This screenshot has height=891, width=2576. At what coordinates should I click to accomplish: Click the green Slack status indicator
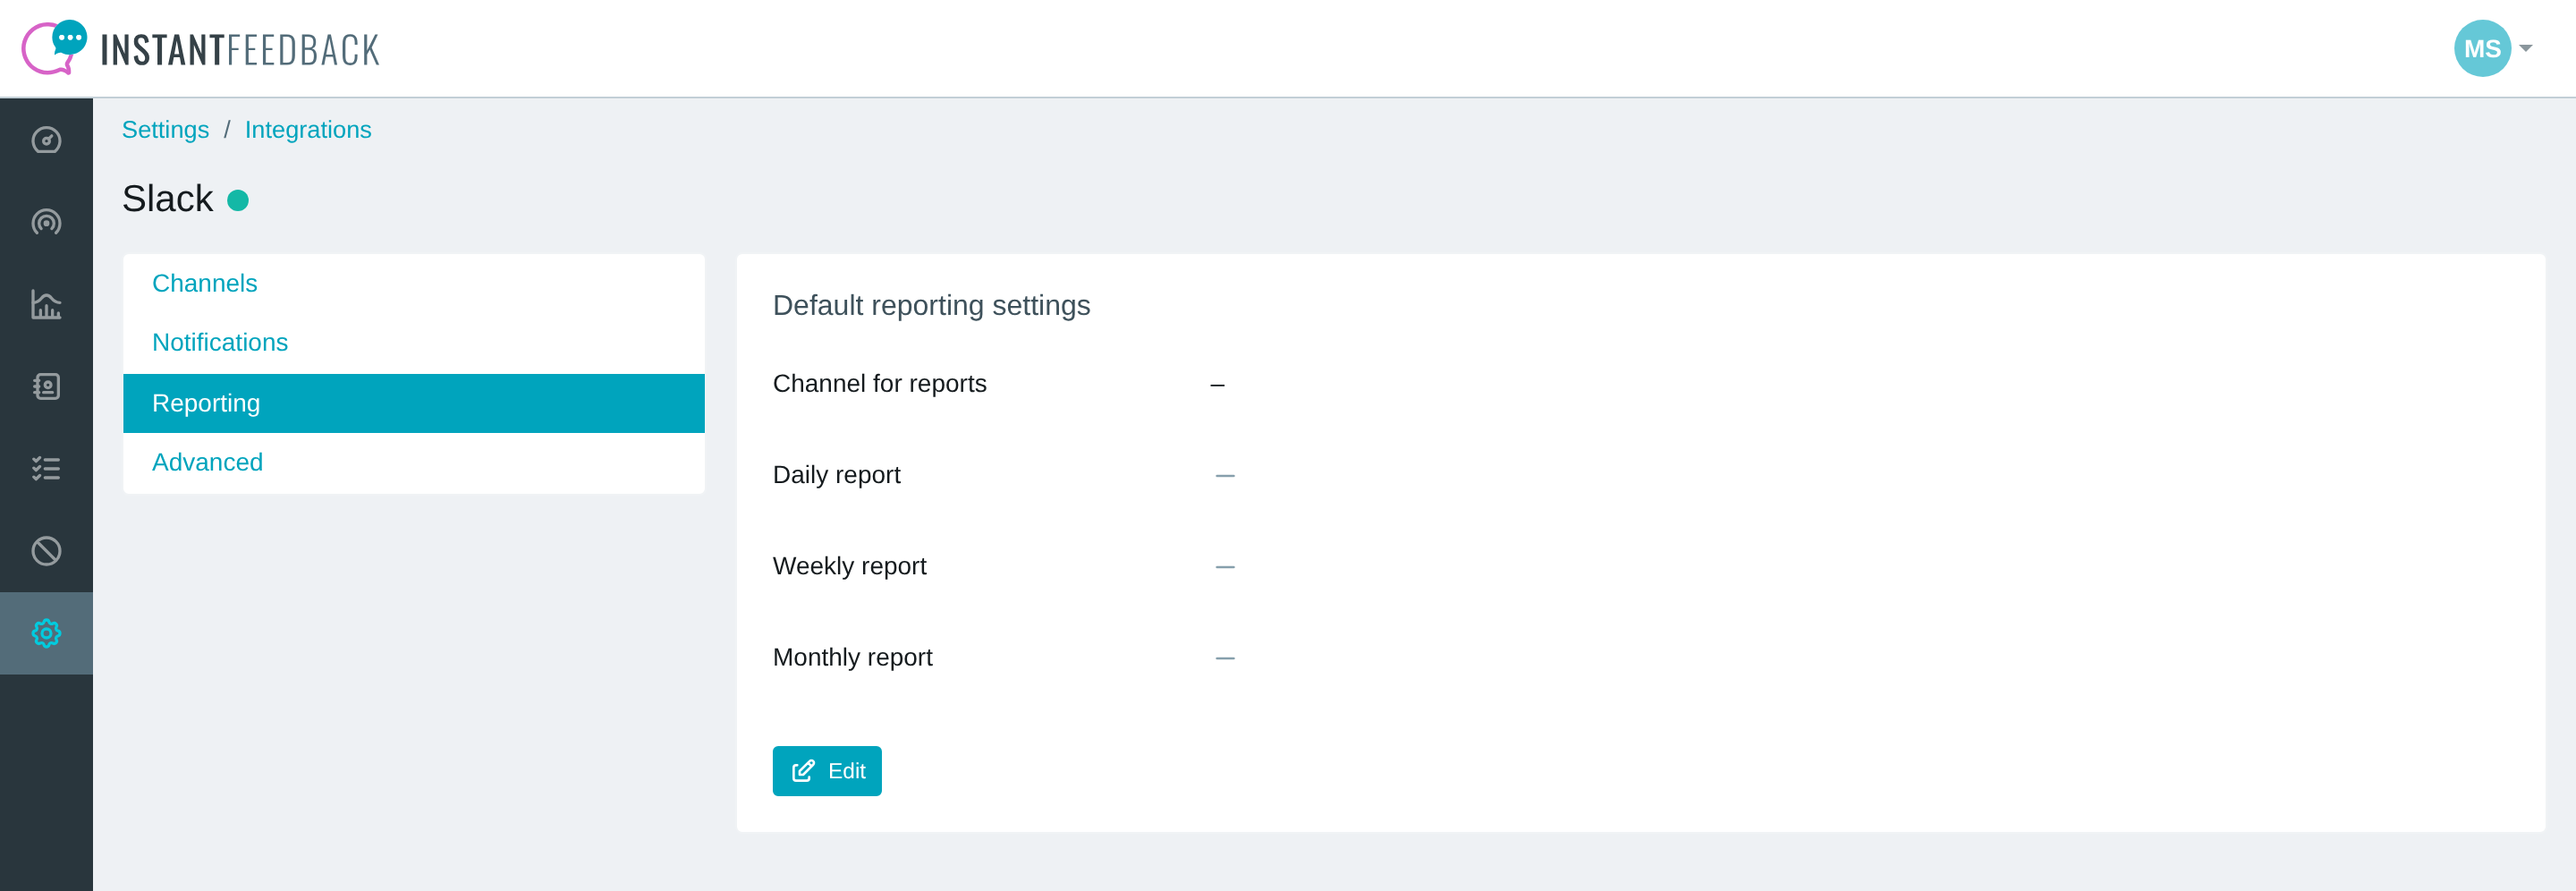238,200
